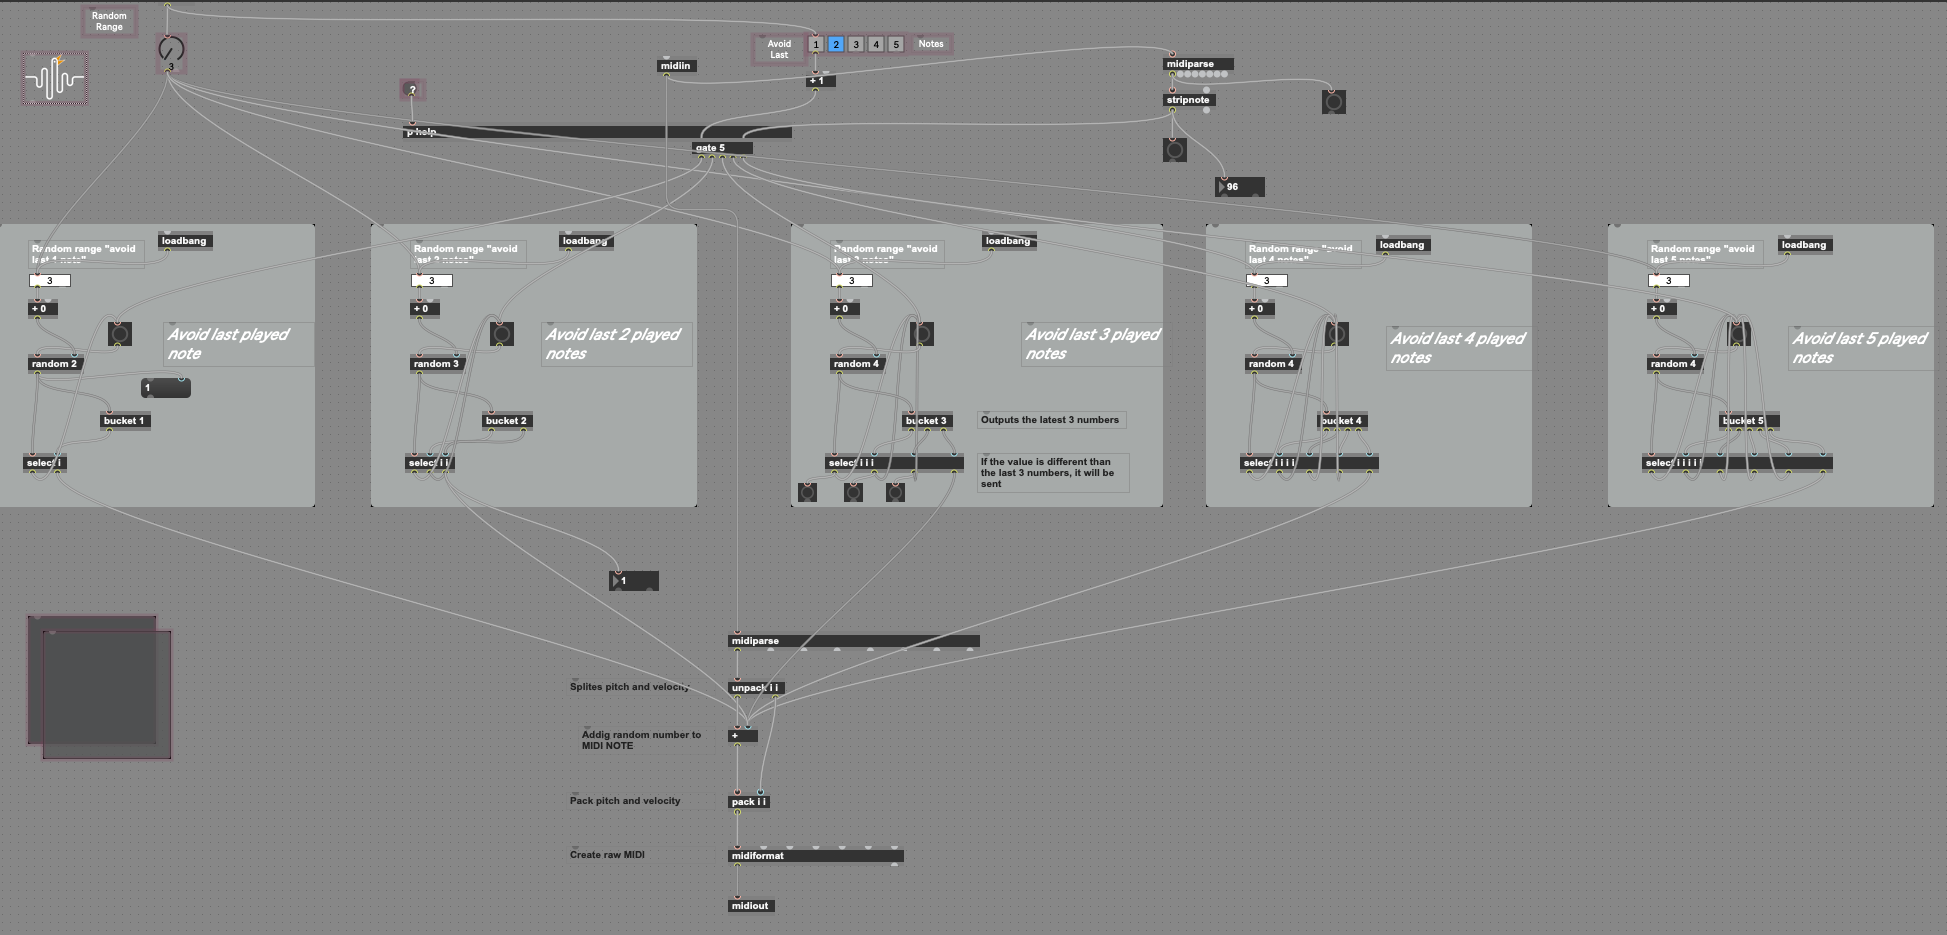Click the first bang button under select i i i
This screenshot has width=1947, height=935.
(808, 492)
